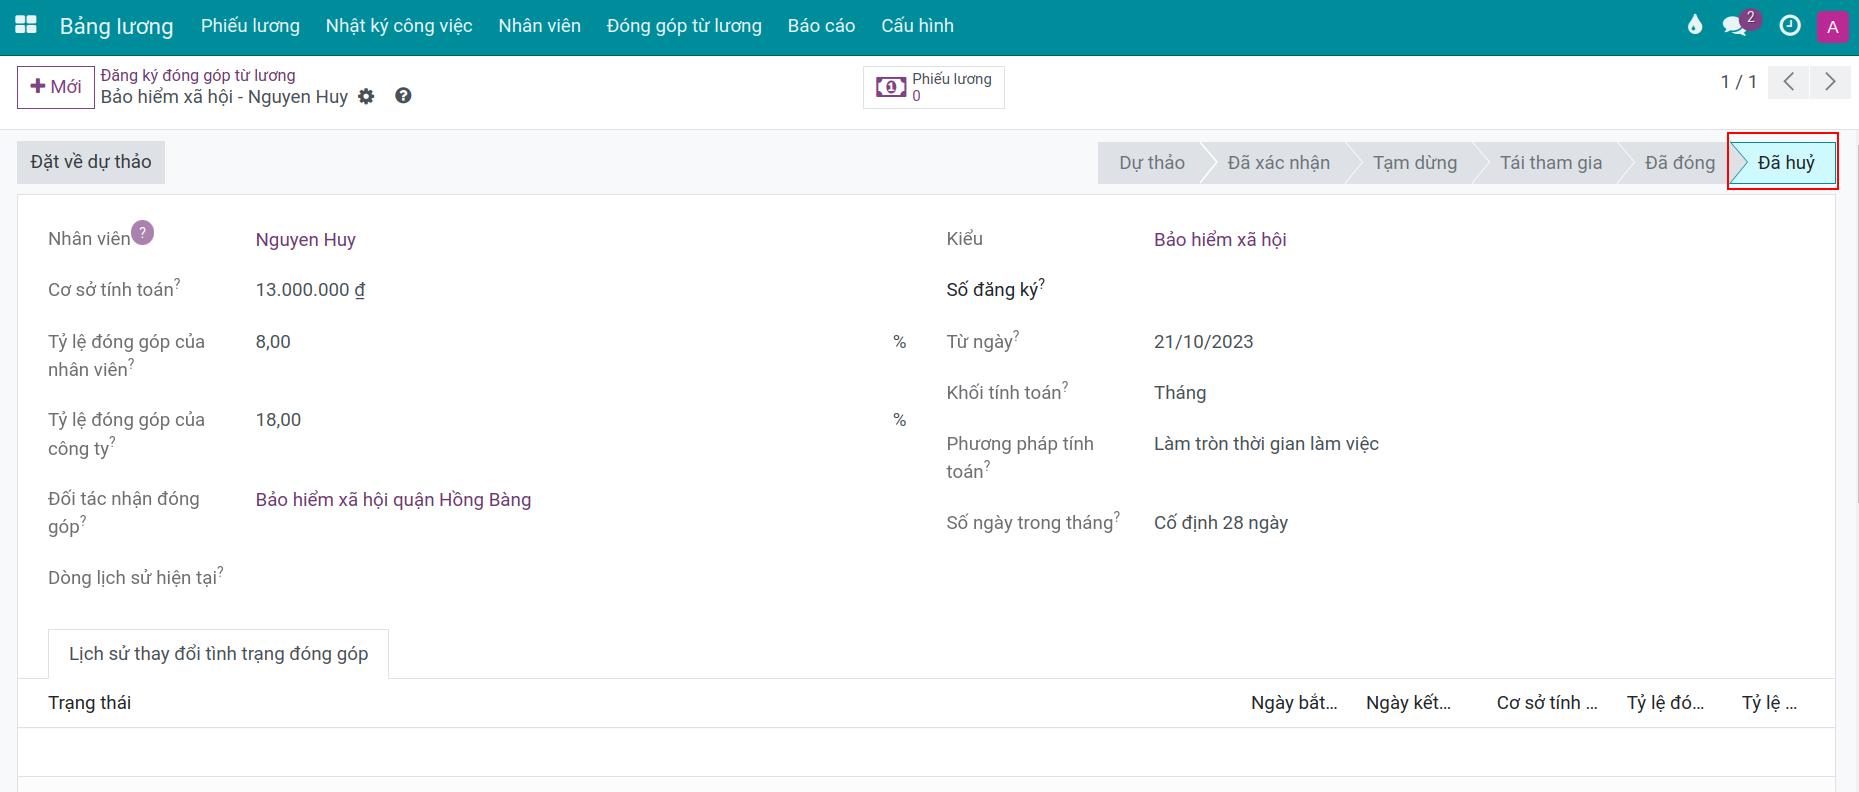Open user avatar menu

tap(1832, 27)
